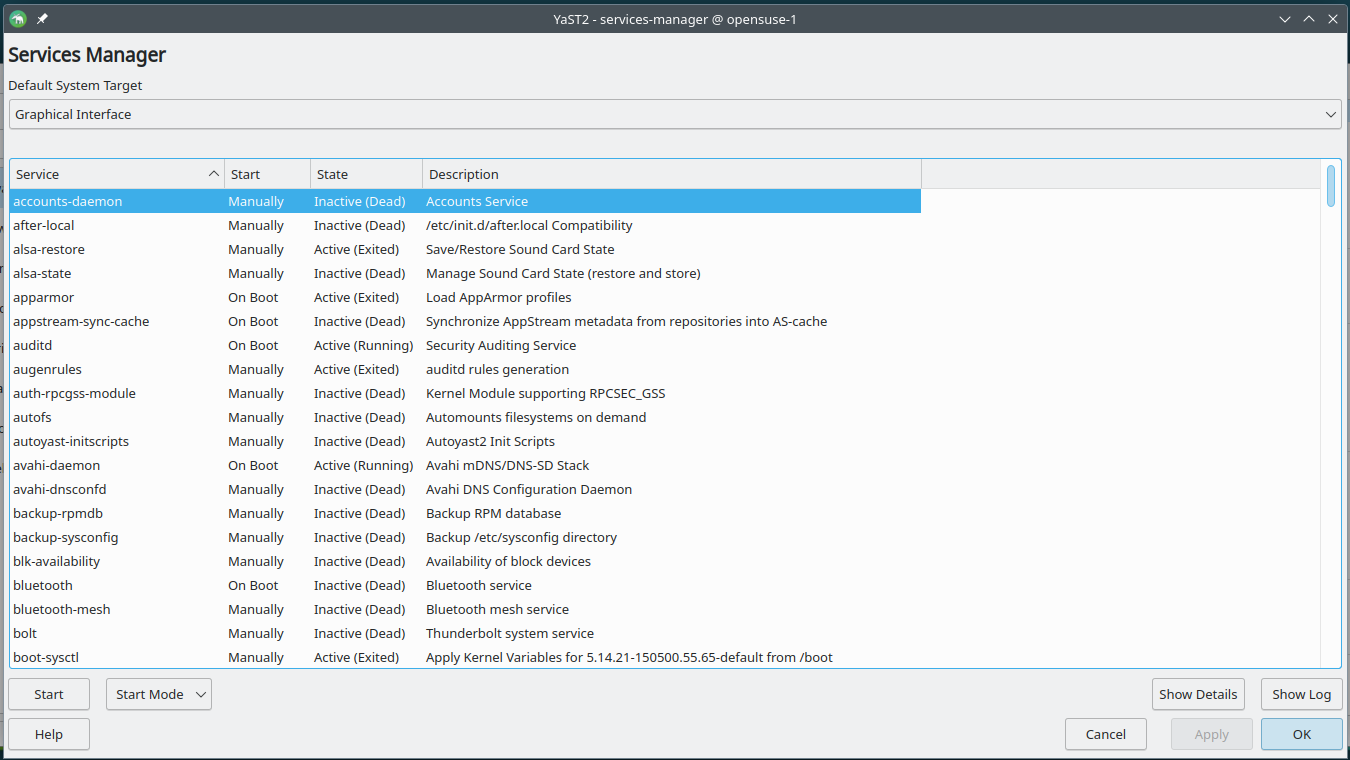Click the Show Log button
Image resolution: width=1350 pixels, height=760 pixels.
1301,694
